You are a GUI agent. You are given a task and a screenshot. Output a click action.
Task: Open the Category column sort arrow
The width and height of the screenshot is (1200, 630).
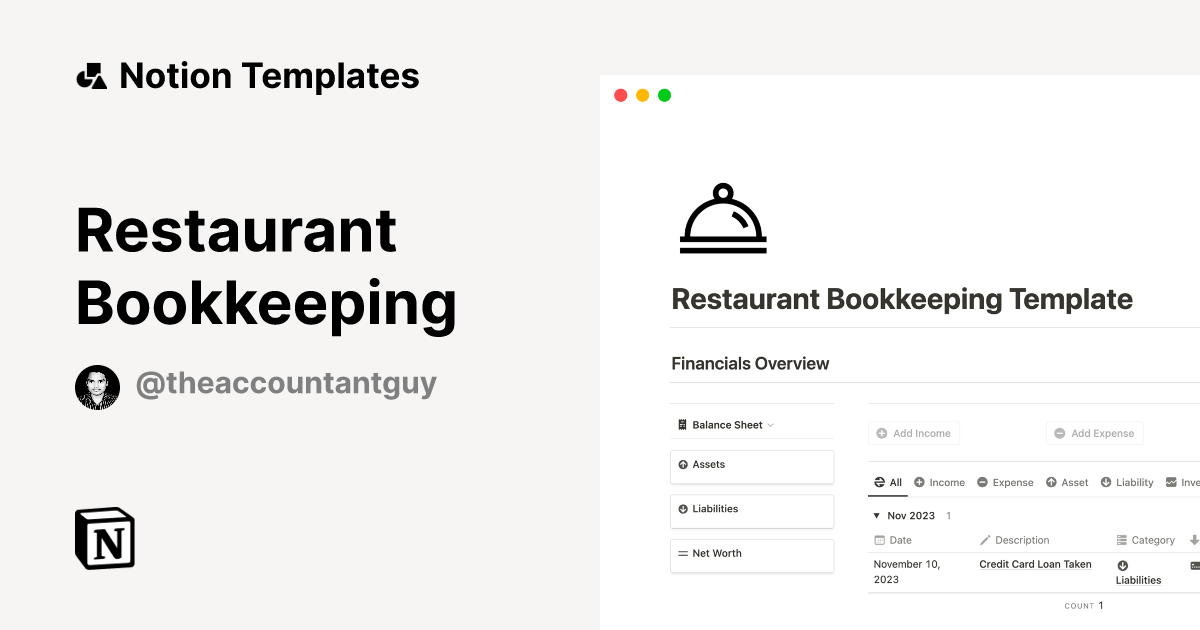point(1195,540)
